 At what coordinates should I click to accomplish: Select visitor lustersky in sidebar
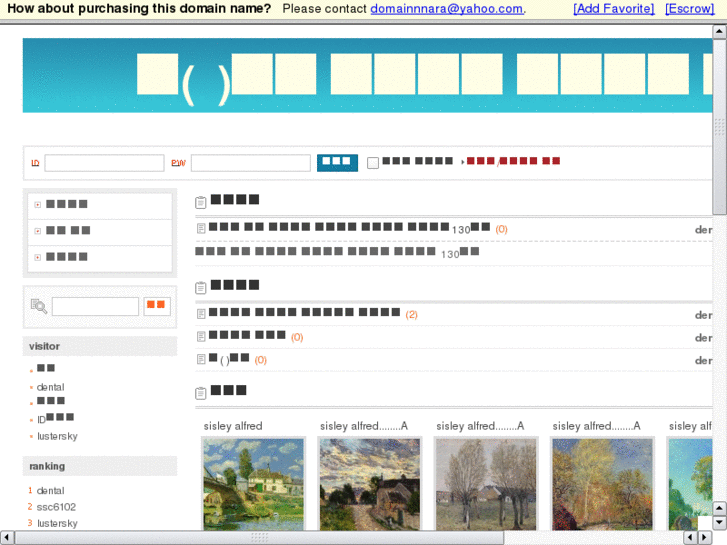57,436
